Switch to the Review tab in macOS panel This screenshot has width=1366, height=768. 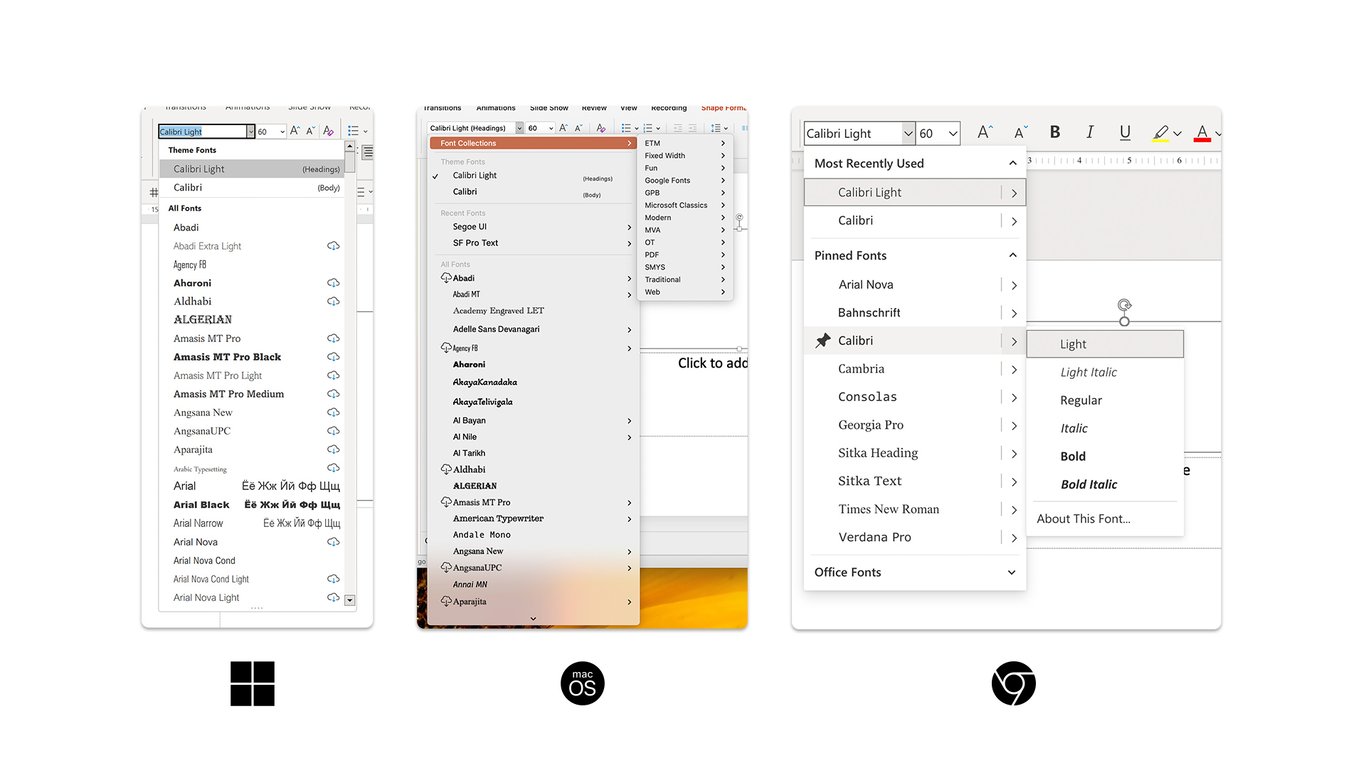point(594,108)
